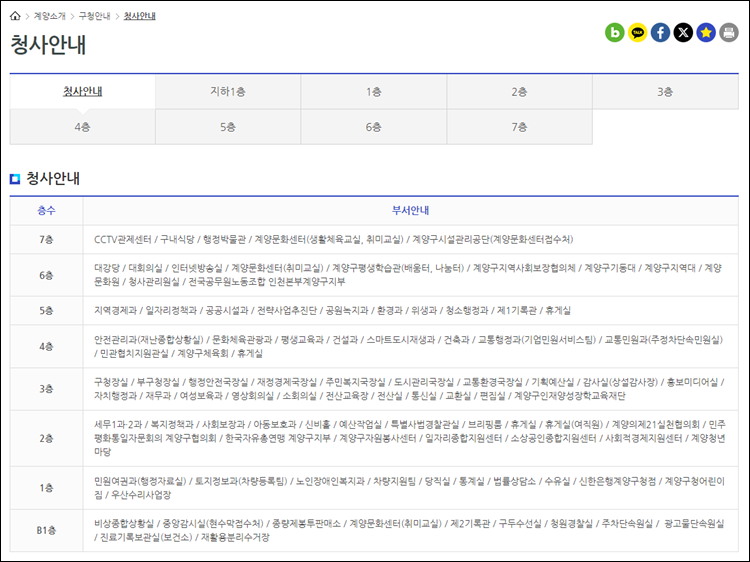Click the 청사안내 section heading with blue square
Image resolution: width=750 pixels, height=562 pixels.
pyautogui.click(x=45, y=178)
